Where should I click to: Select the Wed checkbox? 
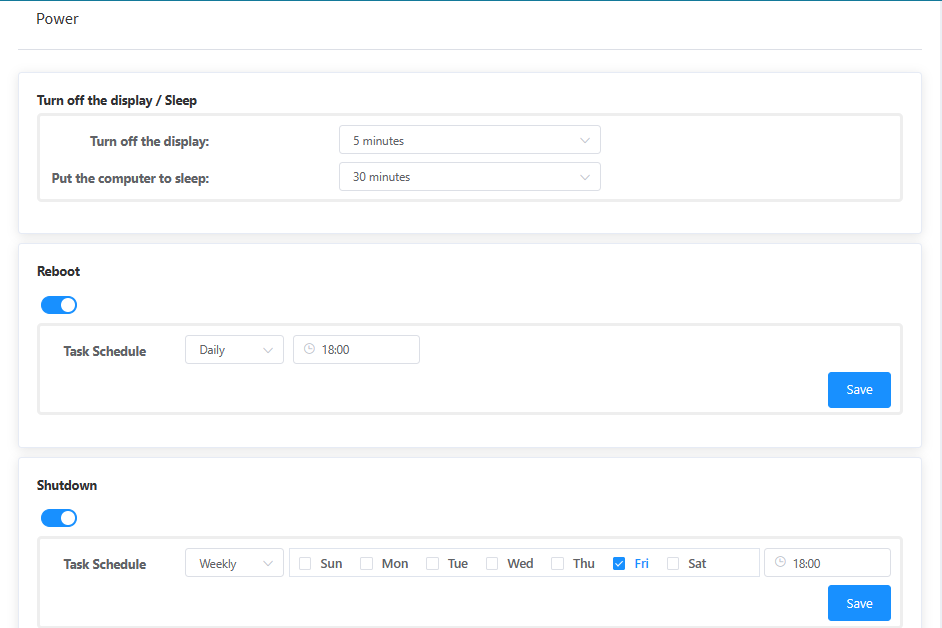[492, 564]
